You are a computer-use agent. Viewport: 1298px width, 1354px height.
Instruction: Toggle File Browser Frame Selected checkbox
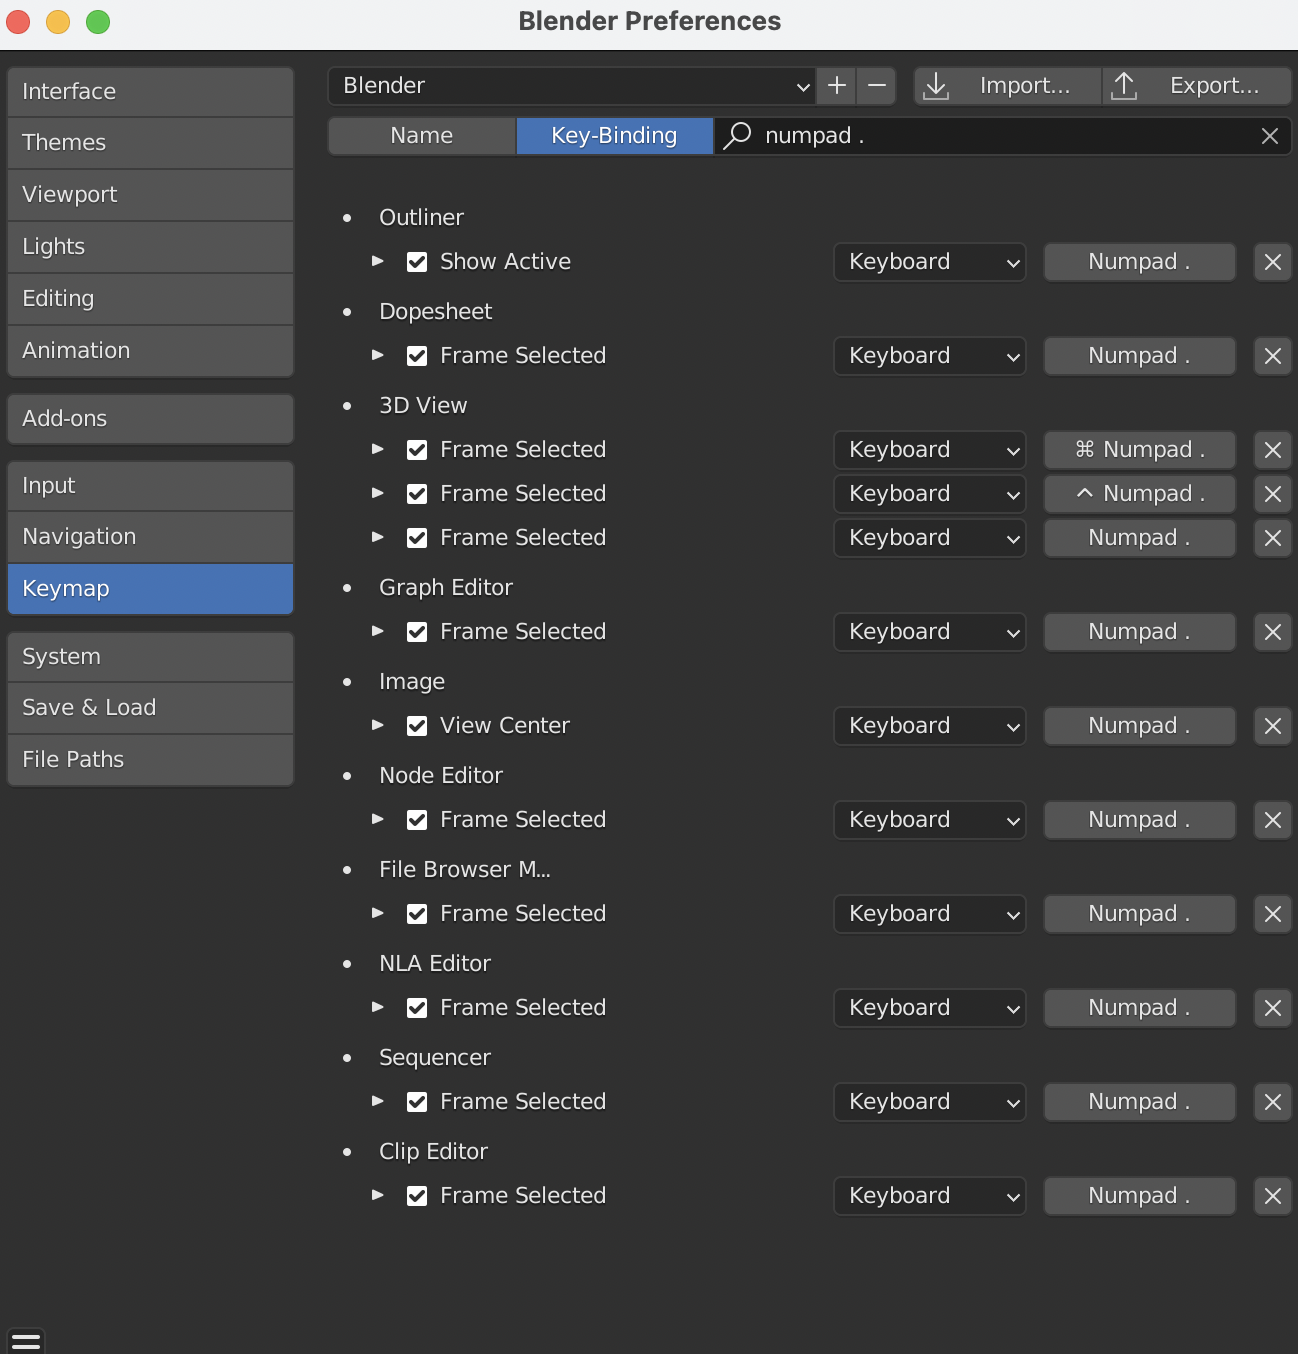(x=417, y=914)
